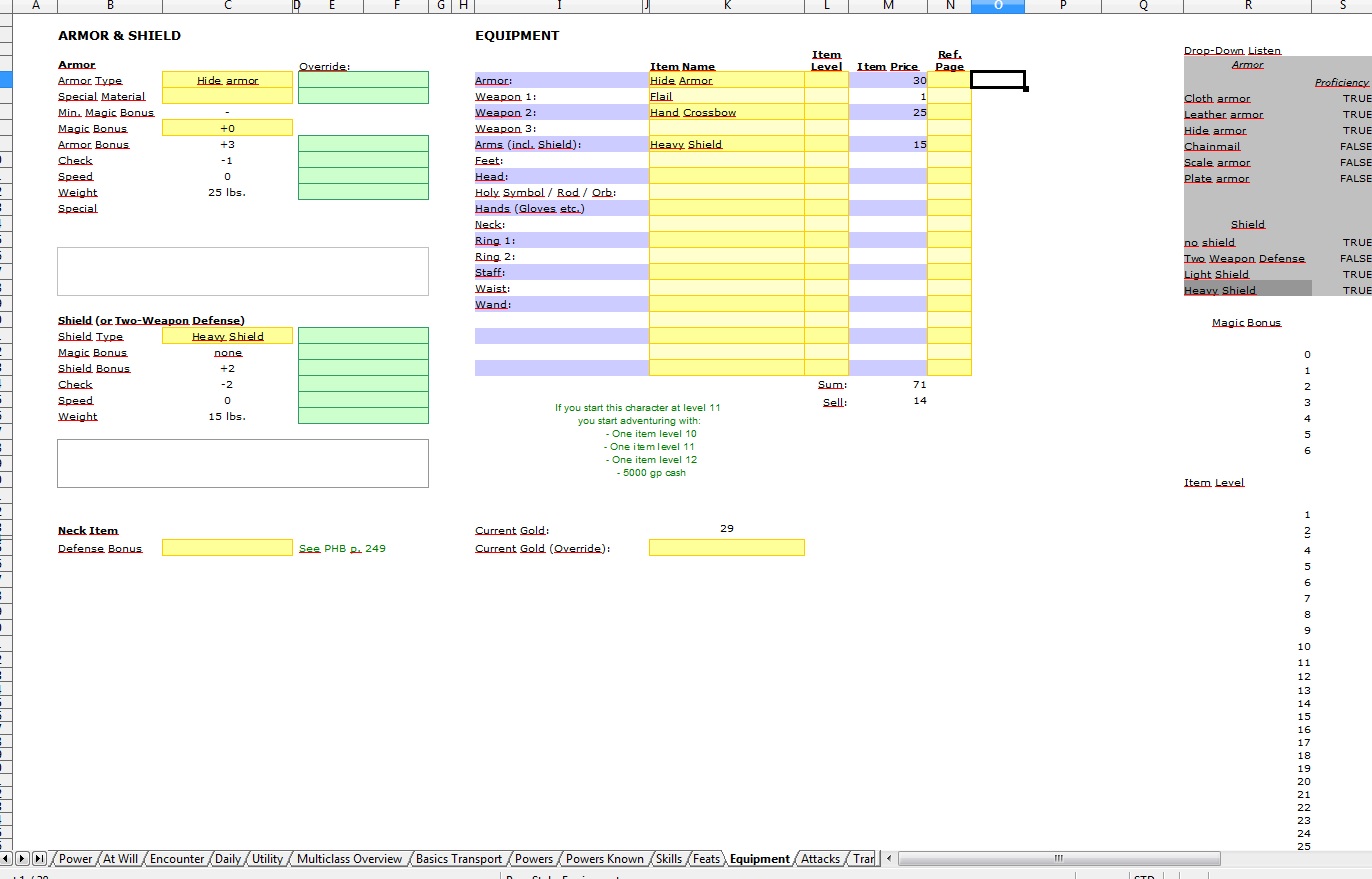The height and width of the screenshot is (879, 1372).
Task: Click the Current Gold Override cell
Action: (726, 548)
